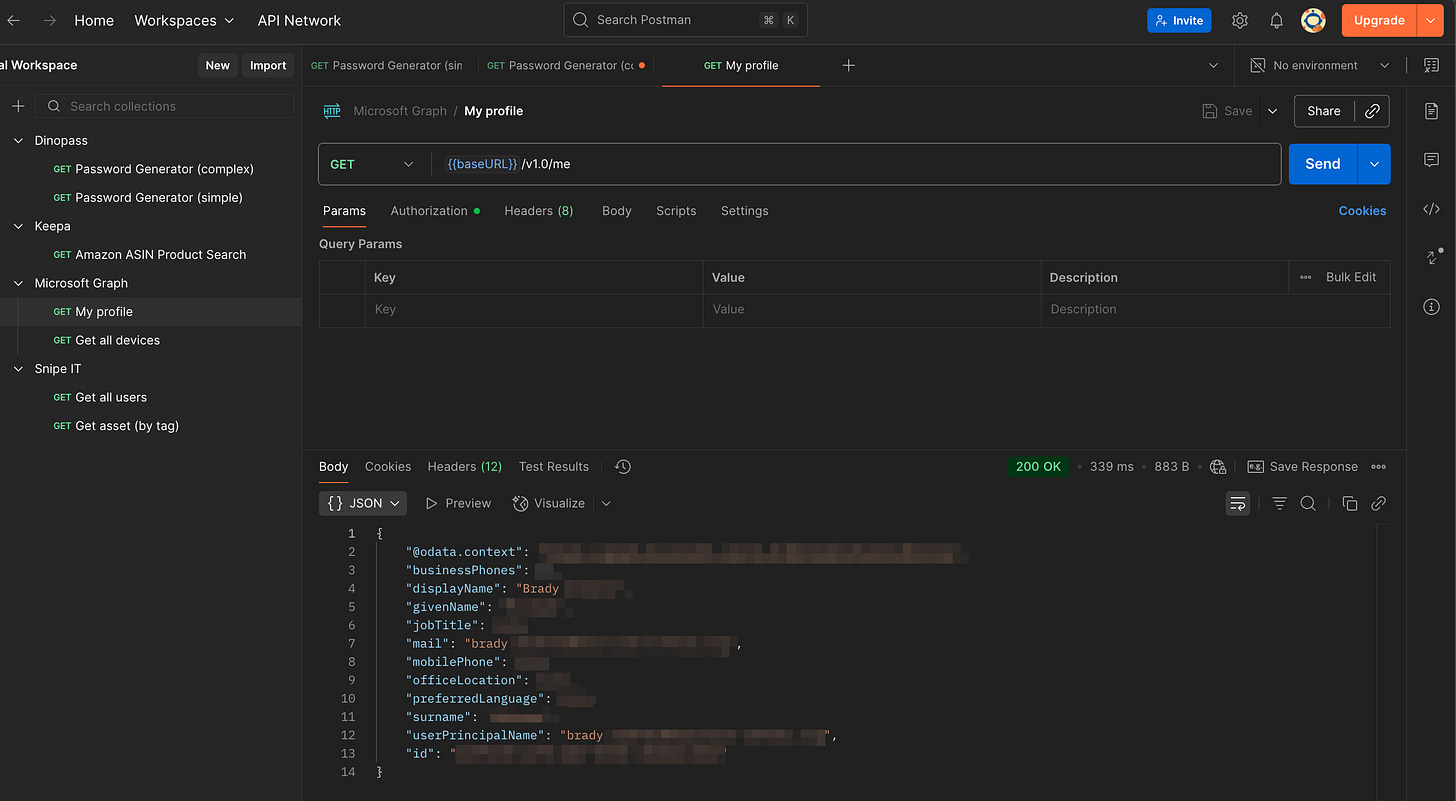Open the response Cookies tab
This screenshot has height=801, width=1456.
pos(388,467)
